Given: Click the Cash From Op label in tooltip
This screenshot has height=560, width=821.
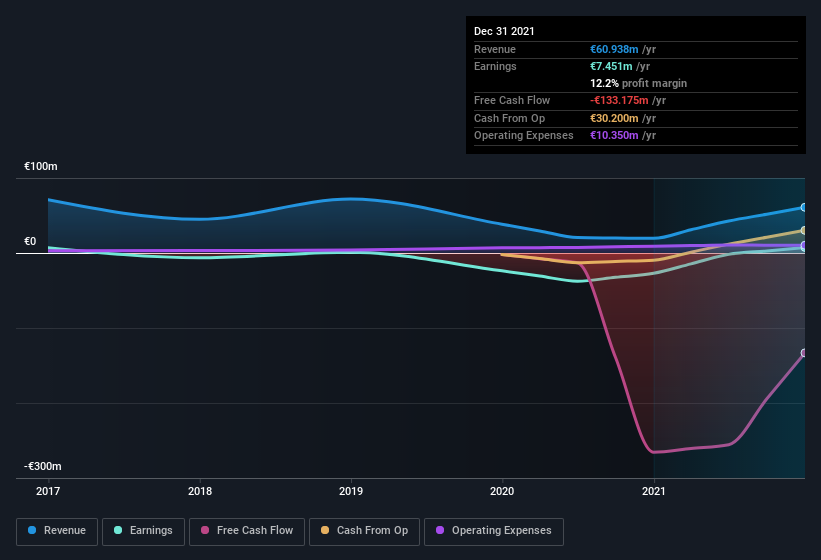Looking at the screenshot, I should pos(509,118).
